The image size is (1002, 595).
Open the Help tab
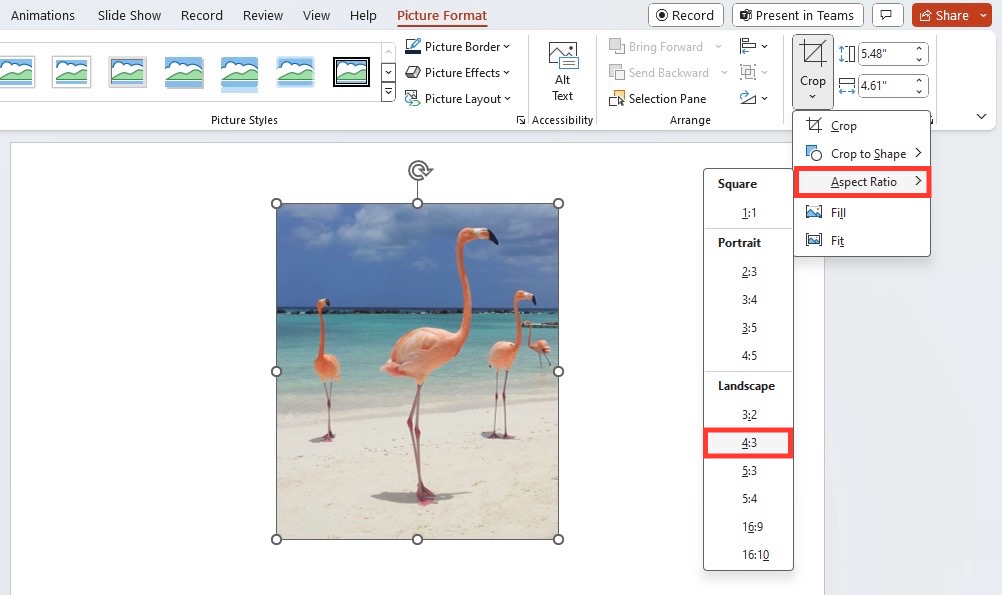pos(363,15)
